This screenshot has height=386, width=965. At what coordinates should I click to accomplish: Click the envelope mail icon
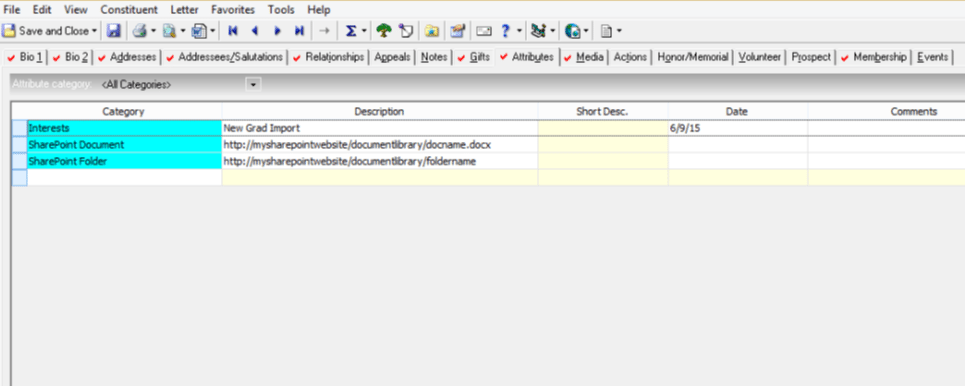[x=485, y=31]
